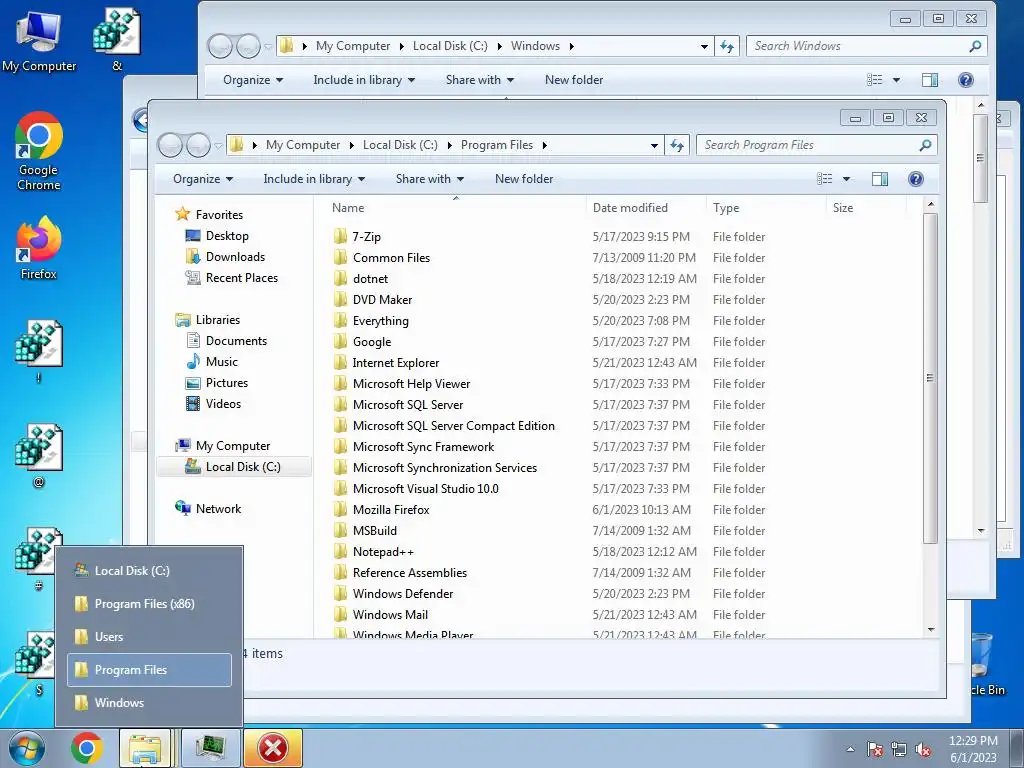Click New folder in Program Files window
Image resolution: width=1024 pixels, height=768 pixels.
pyautogui.click(x=524, y=179)
